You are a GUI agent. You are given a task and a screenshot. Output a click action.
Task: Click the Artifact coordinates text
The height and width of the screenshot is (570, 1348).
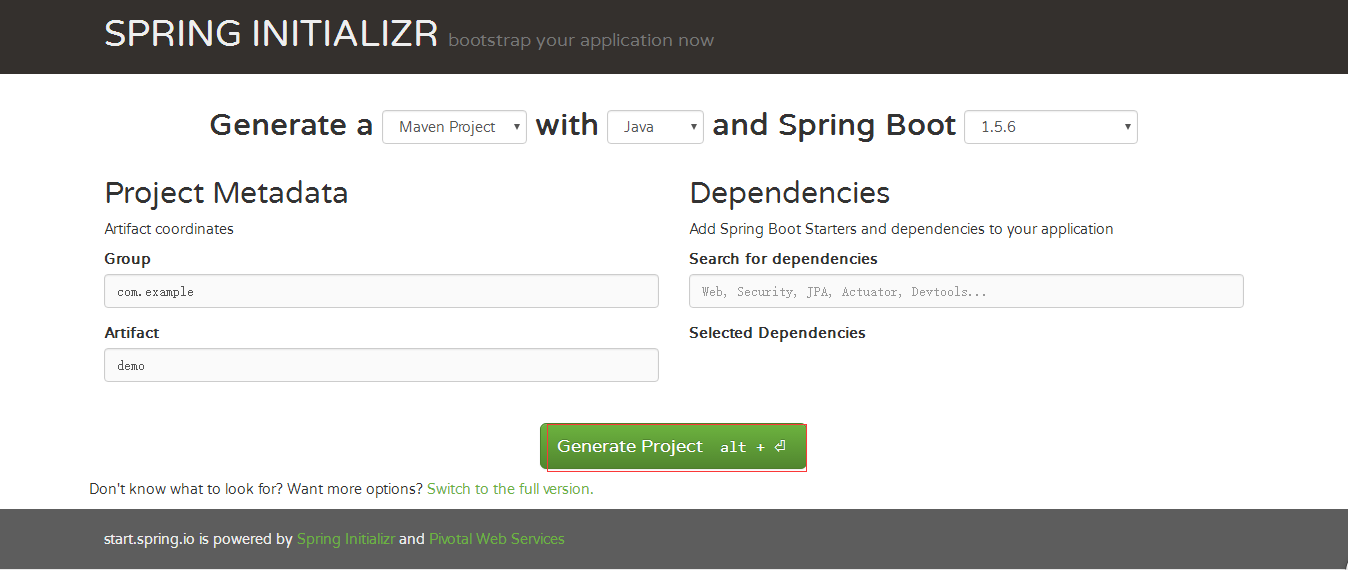pyautogui.click(x=169, y=229)
